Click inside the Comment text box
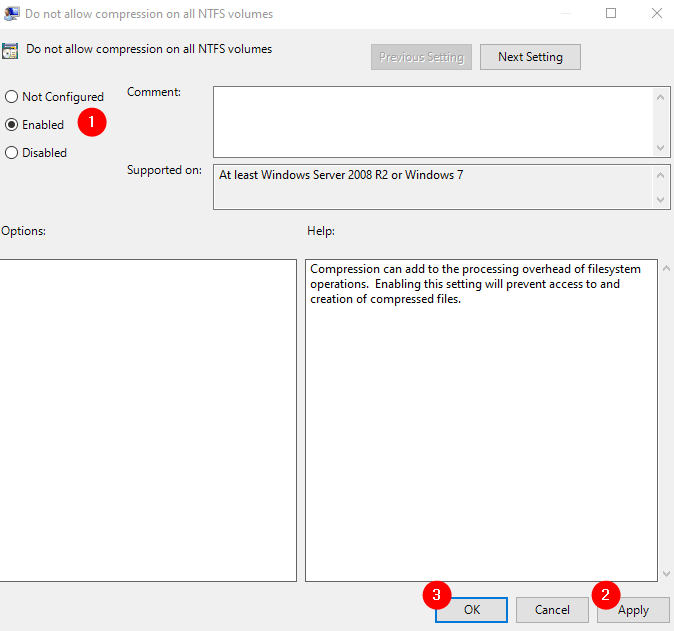The image size is (674, 631). tap(433, 122)
